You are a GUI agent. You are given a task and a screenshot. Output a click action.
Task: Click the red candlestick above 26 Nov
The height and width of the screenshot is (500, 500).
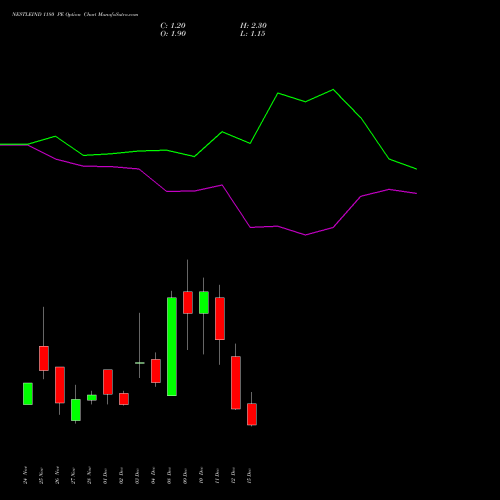60,385
